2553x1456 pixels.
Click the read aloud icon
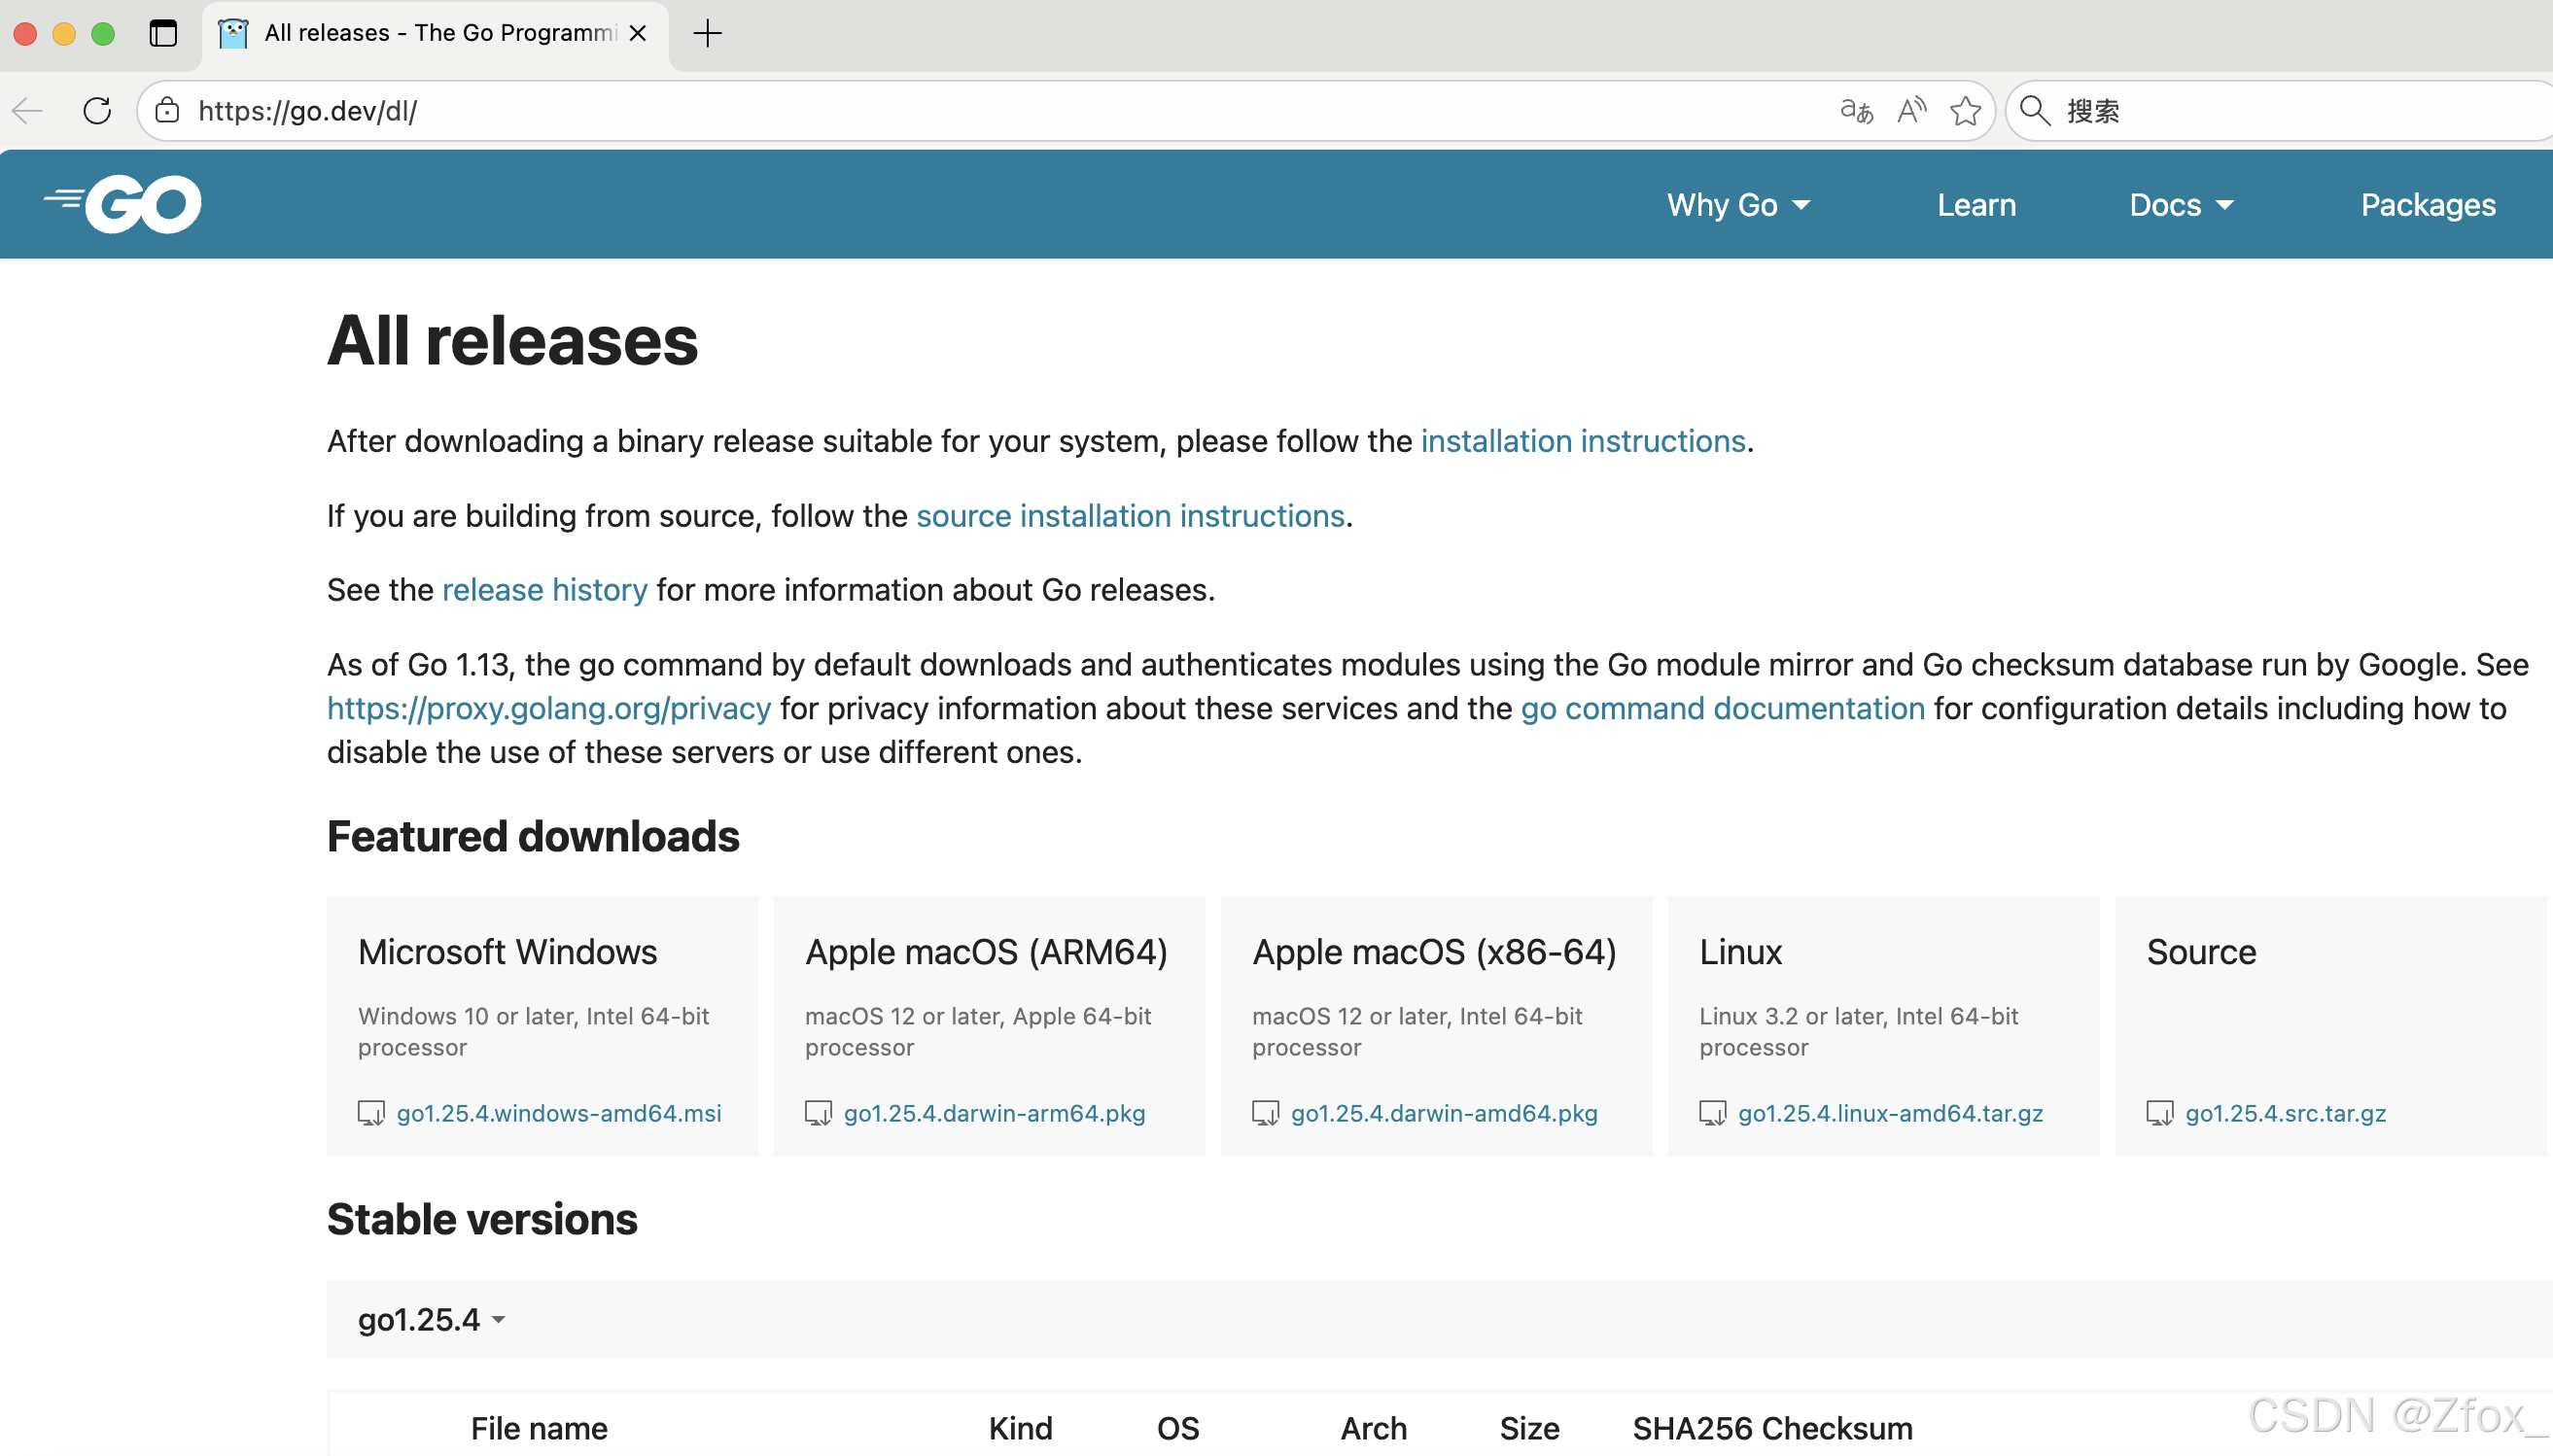coord(1911,111)
